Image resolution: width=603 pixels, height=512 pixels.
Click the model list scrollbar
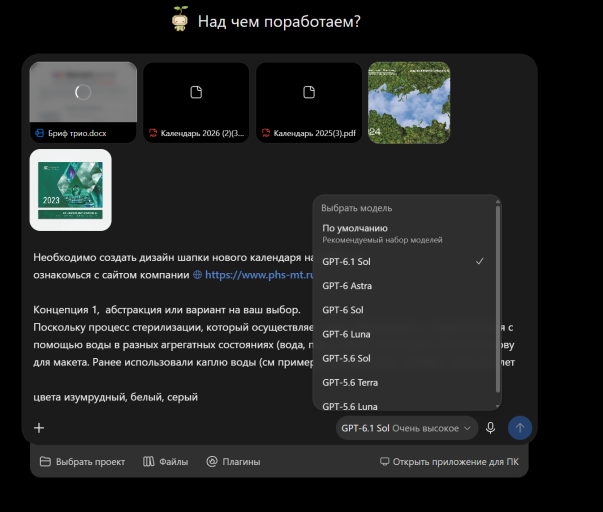(x=498, y=299)
